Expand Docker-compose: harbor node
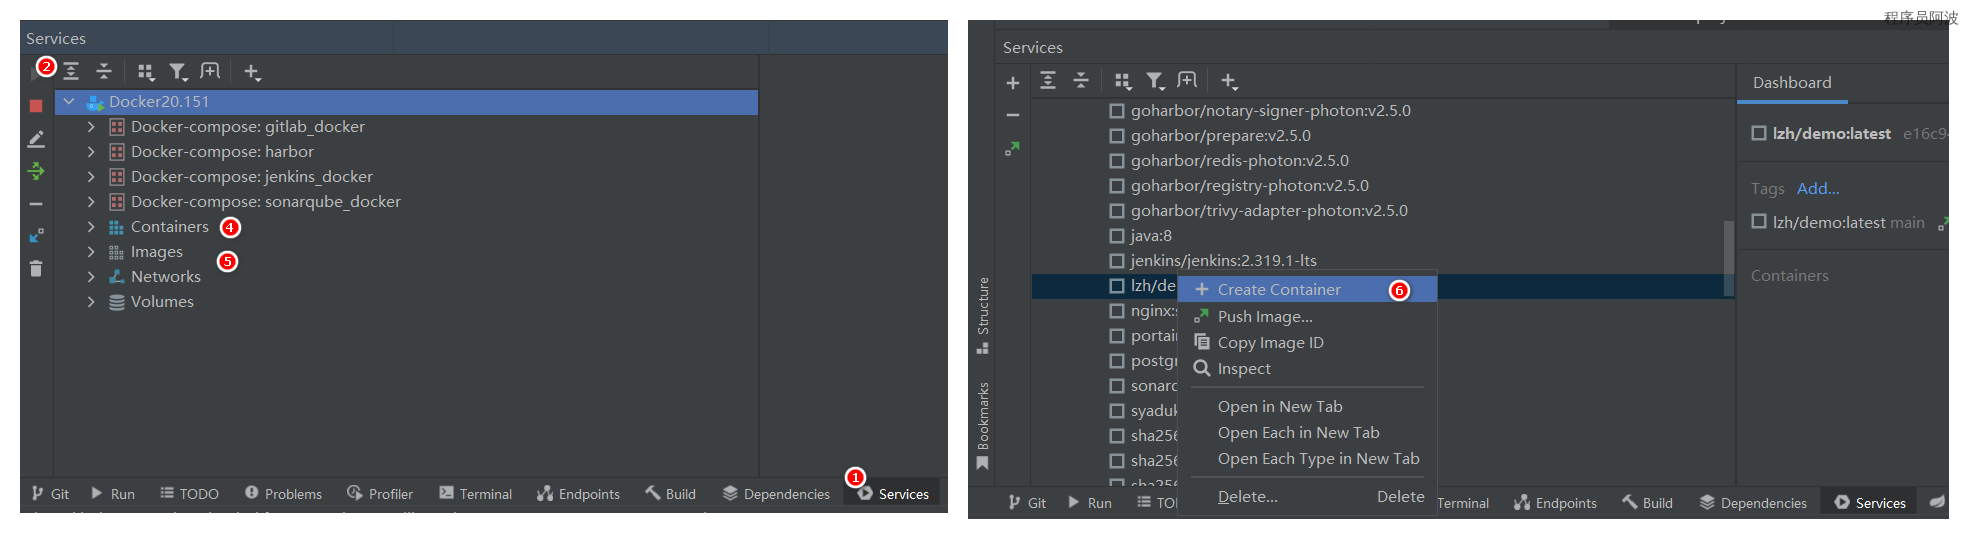Image resolution: width=1969 pixels, height=539 pixels. coord(91,152)
